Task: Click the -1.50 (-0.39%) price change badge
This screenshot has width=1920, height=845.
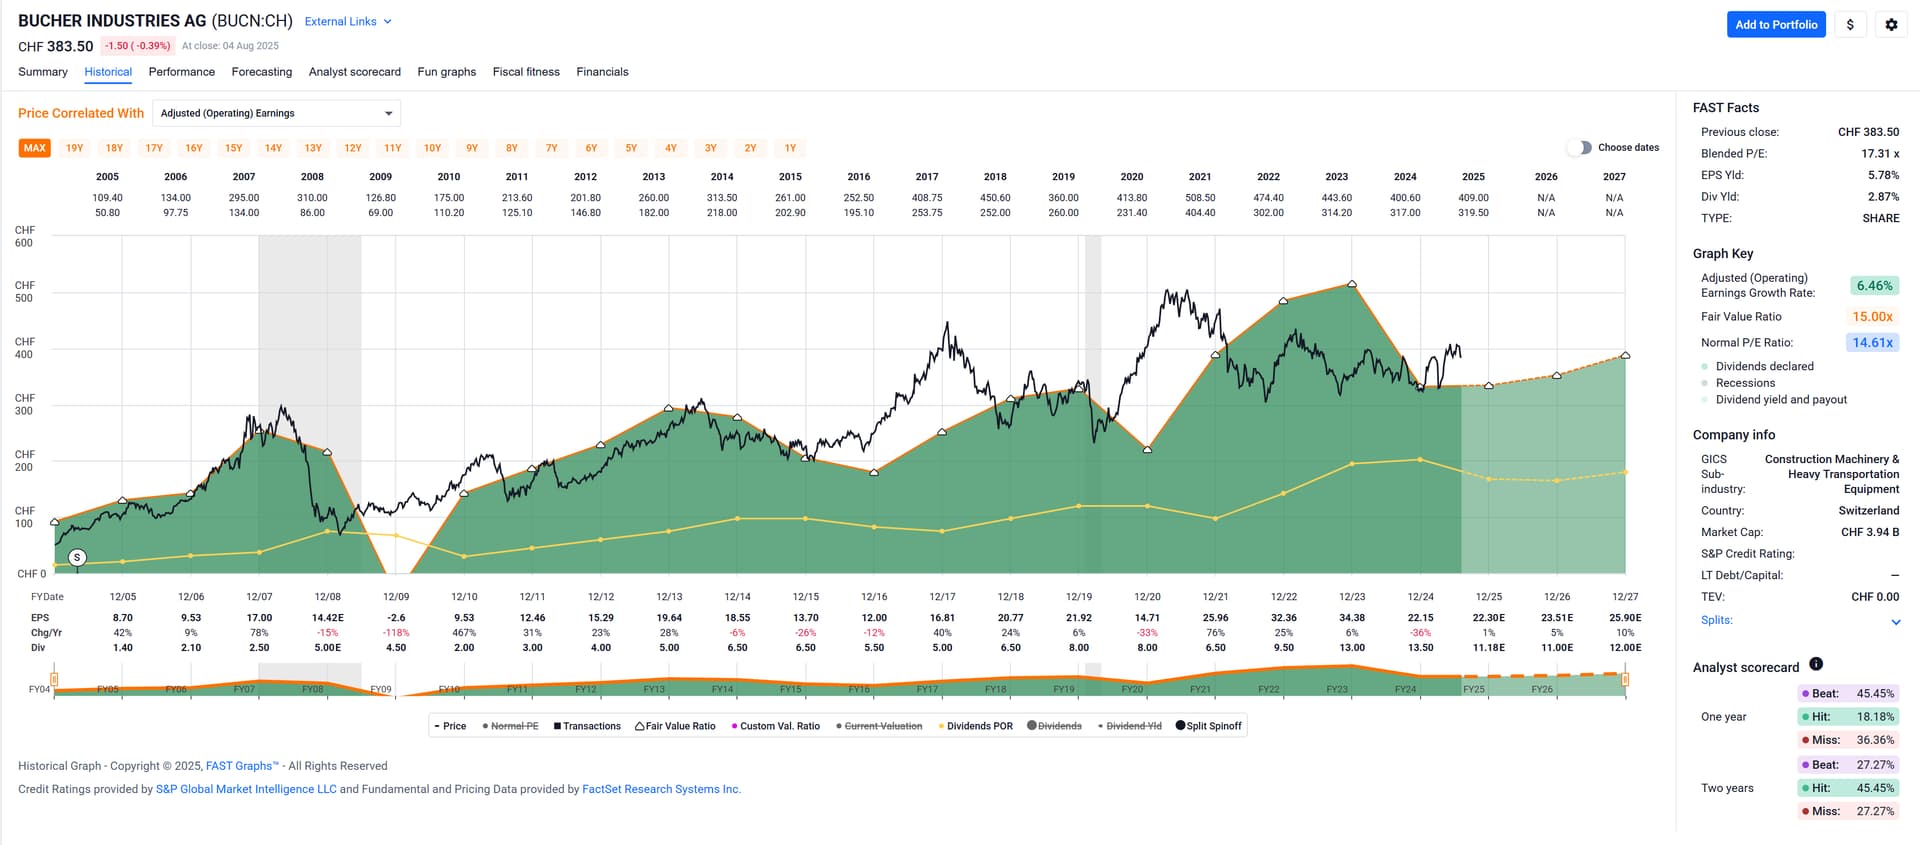Action: pyautogui.click(x=138, y=46)
